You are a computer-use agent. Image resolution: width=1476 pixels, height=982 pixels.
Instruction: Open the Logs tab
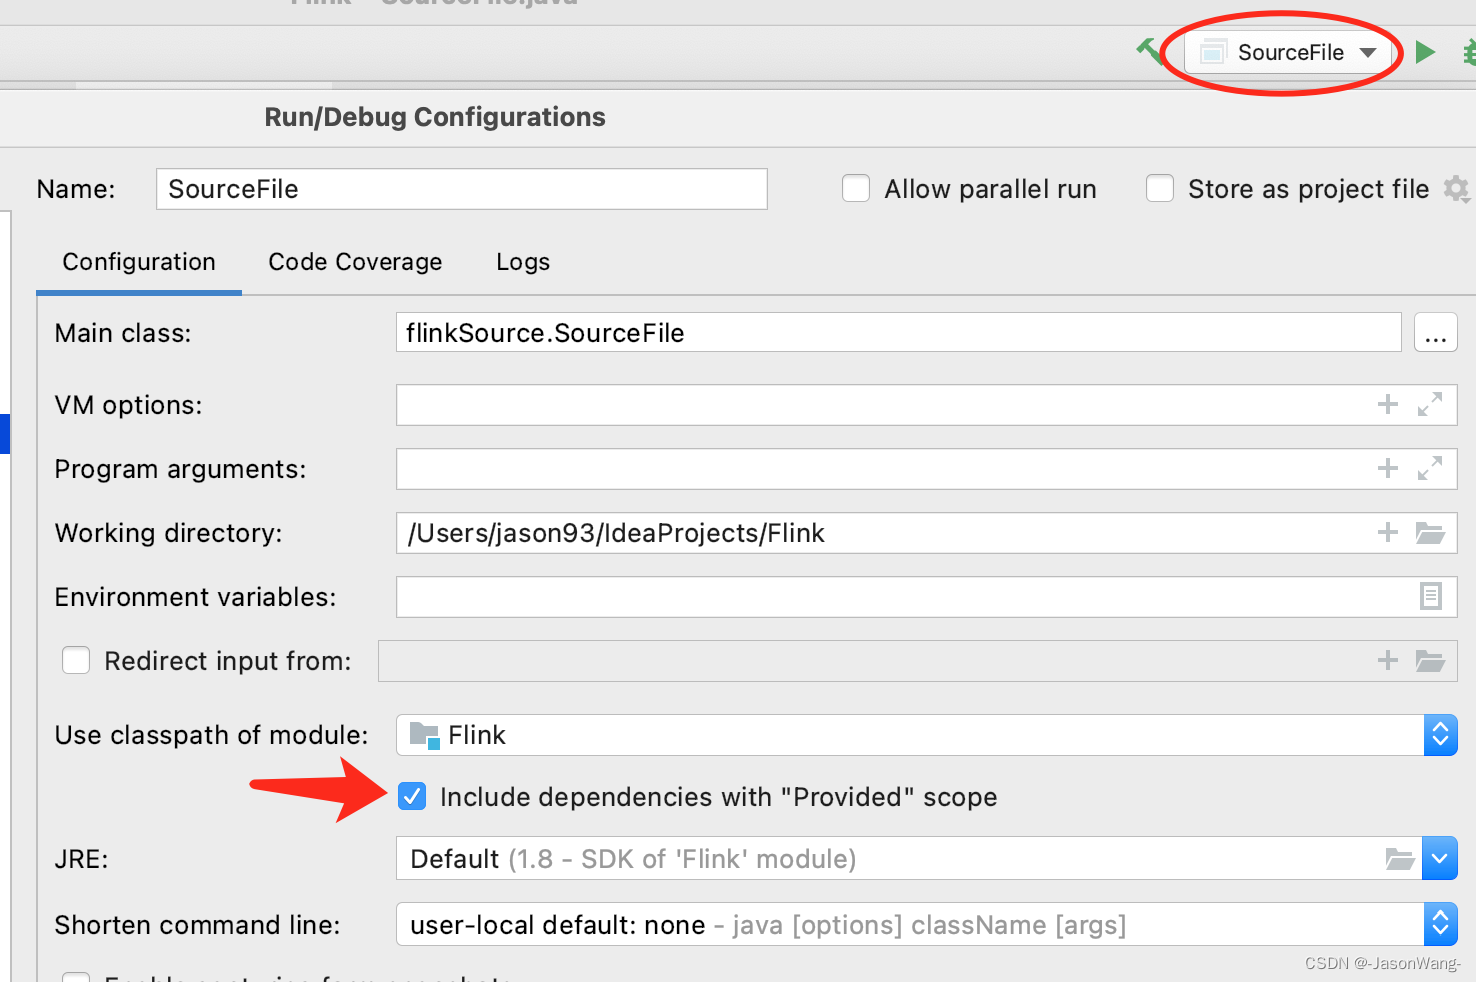522,262
